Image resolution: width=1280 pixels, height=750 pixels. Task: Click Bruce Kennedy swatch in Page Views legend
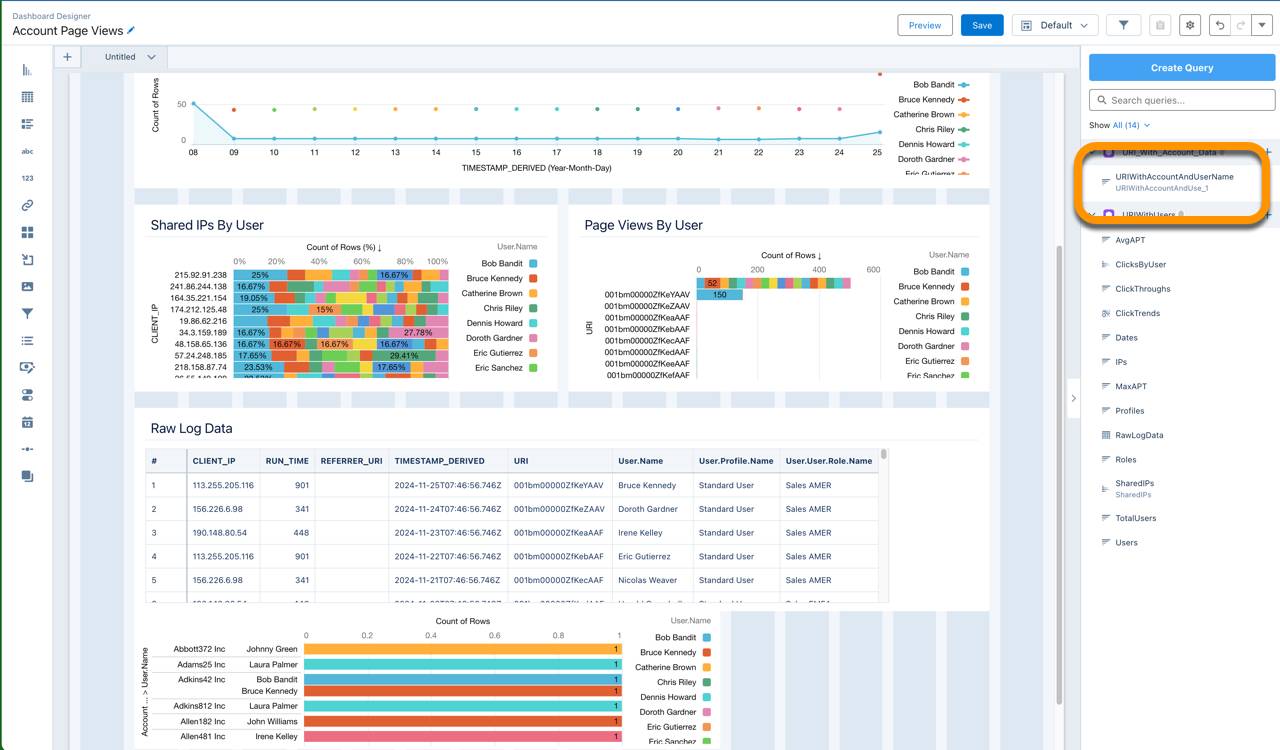click(965, 286)
